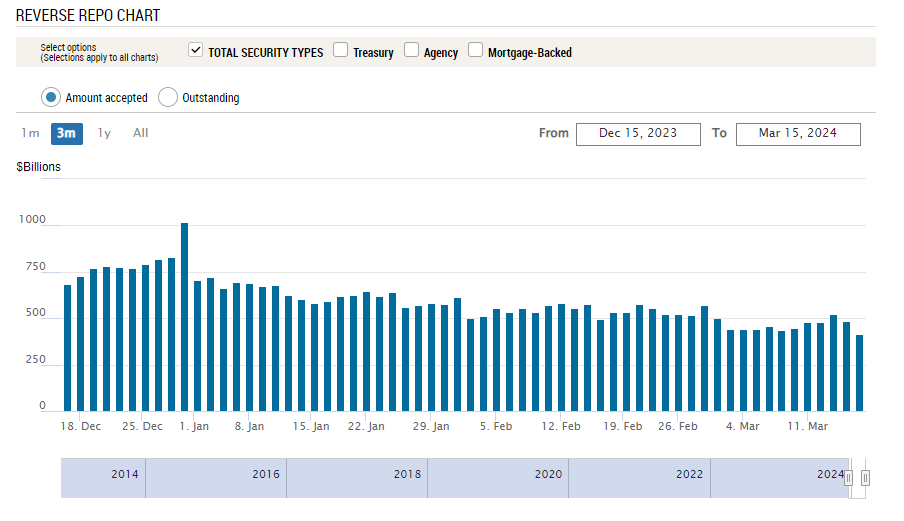Click the To date field
This screenshot has height=521, width=904.
click(x=798, y=134)
